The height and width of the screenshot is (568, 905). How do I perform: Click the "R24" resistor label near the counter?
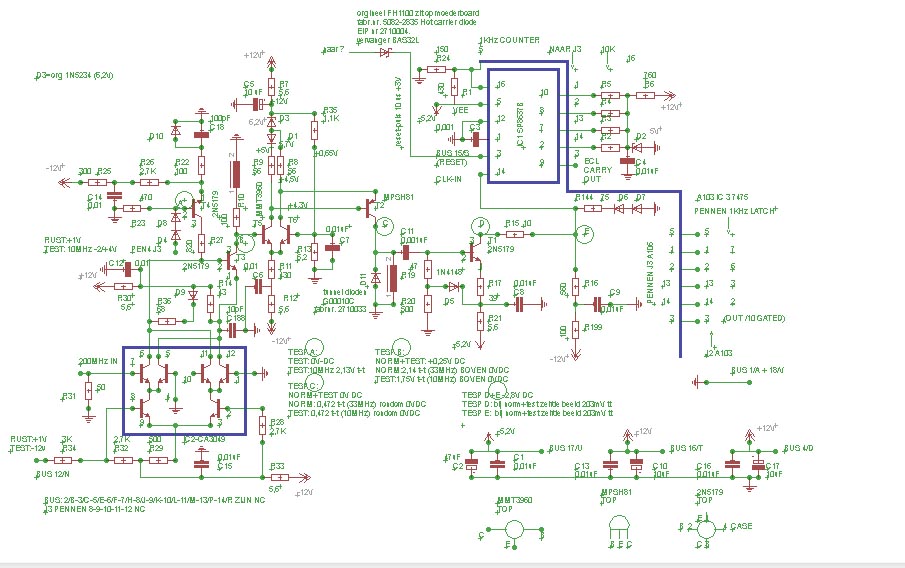pyautogui.click(x=443, y=58)
